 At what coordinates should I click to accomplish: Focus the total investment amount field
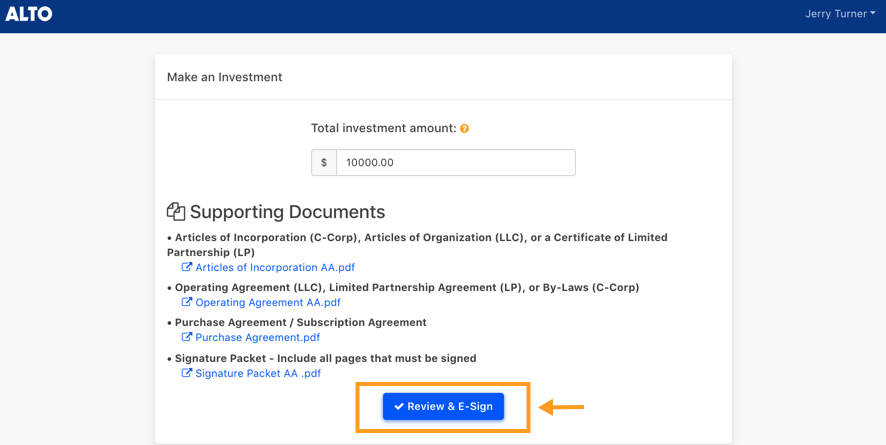pyautogui.click(x=455, y=163)
